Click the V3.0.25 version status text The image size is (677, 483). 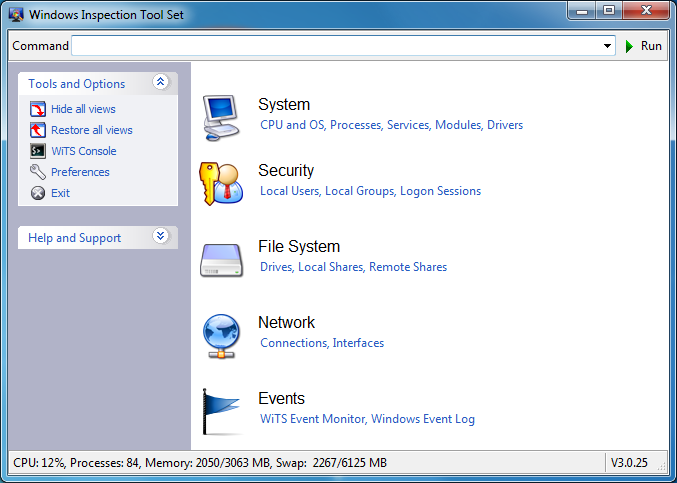tap(629, 463)
